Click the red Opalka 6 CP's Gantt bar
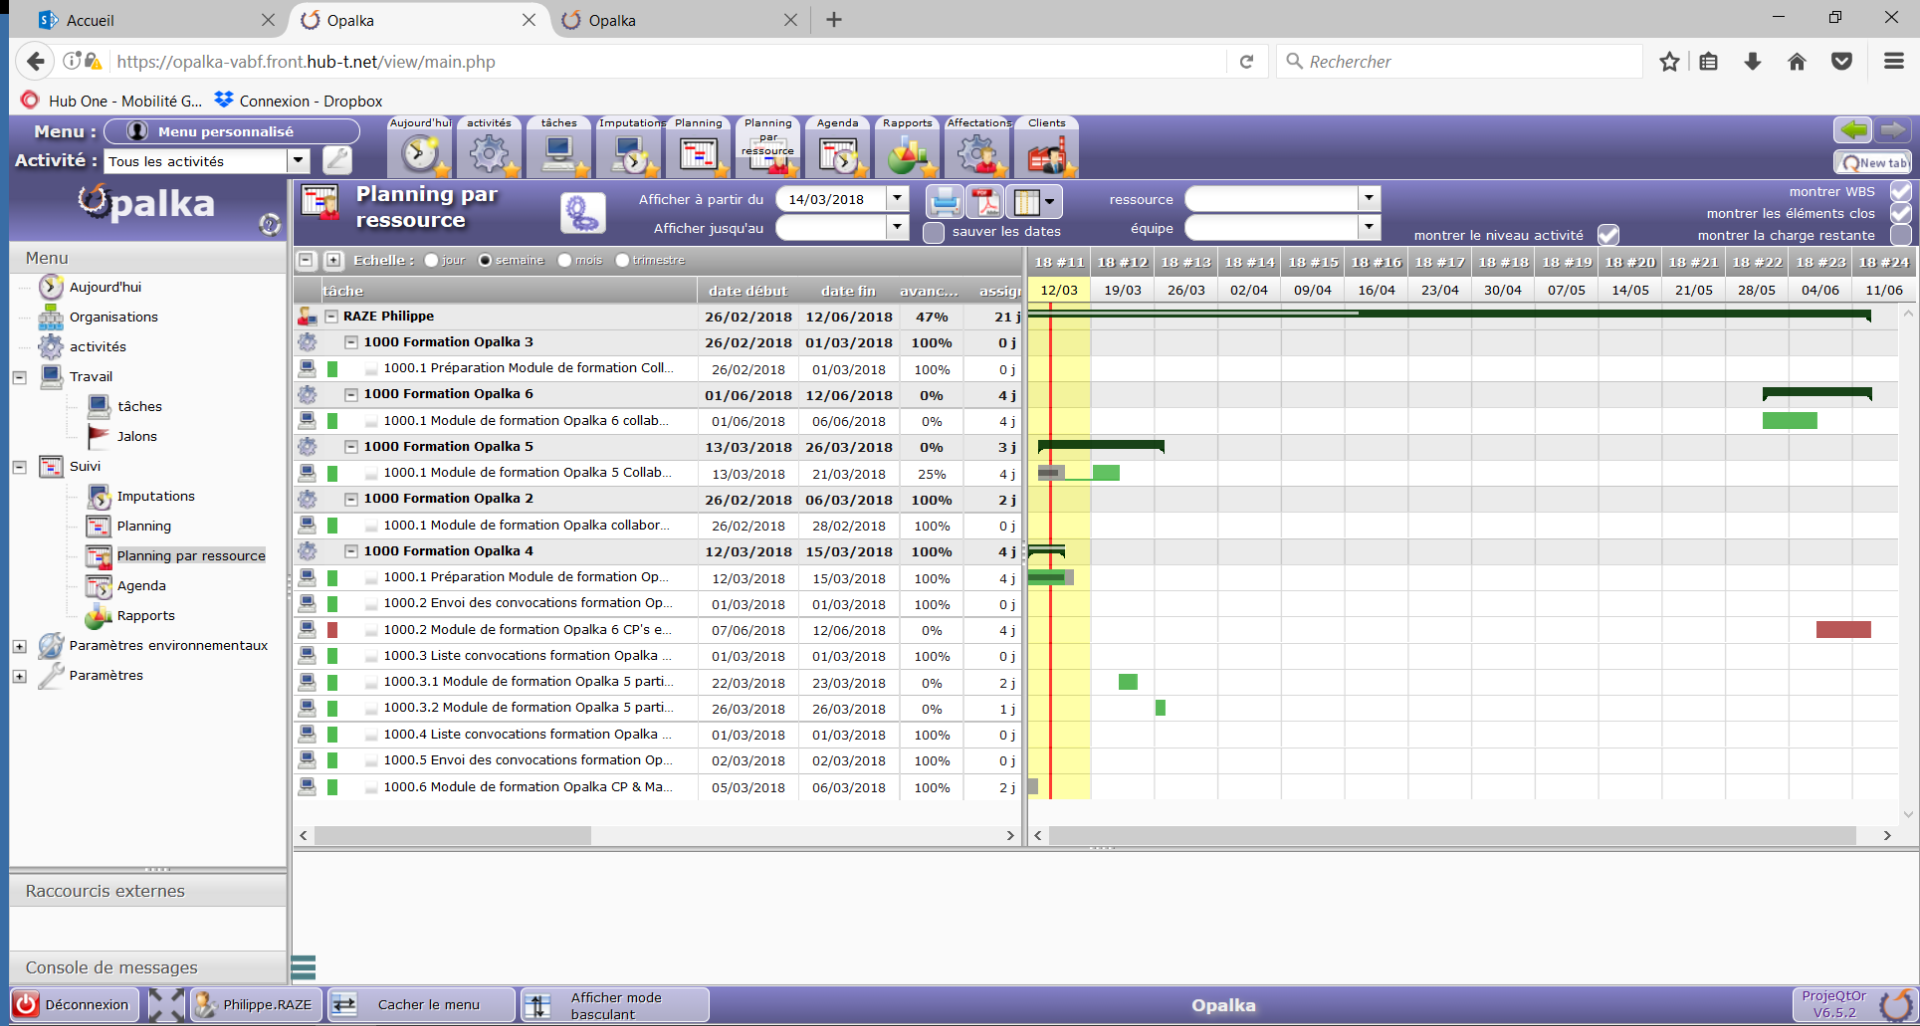Screen dimensions: 1920x1026 (x=1843, y=630)
